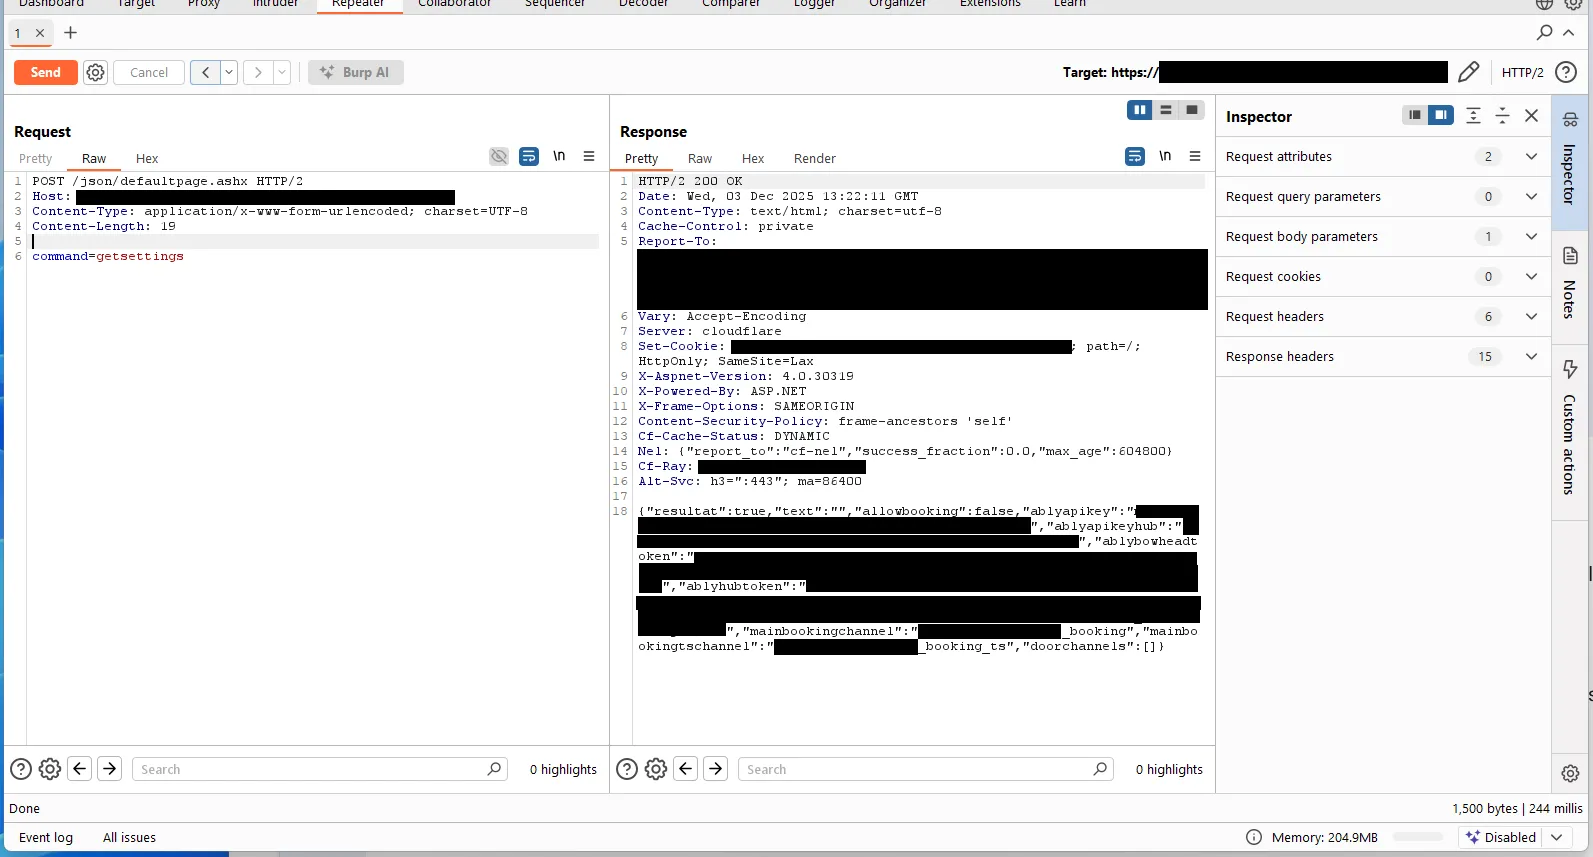Jump to previous Request search match

tap(80, 769)
